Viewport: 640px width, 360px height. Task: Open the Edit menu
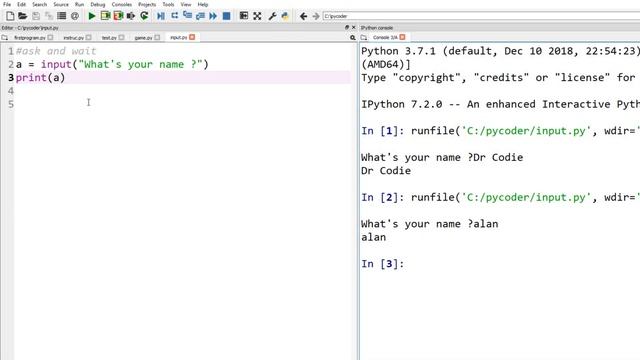click(x=21, y=4)
